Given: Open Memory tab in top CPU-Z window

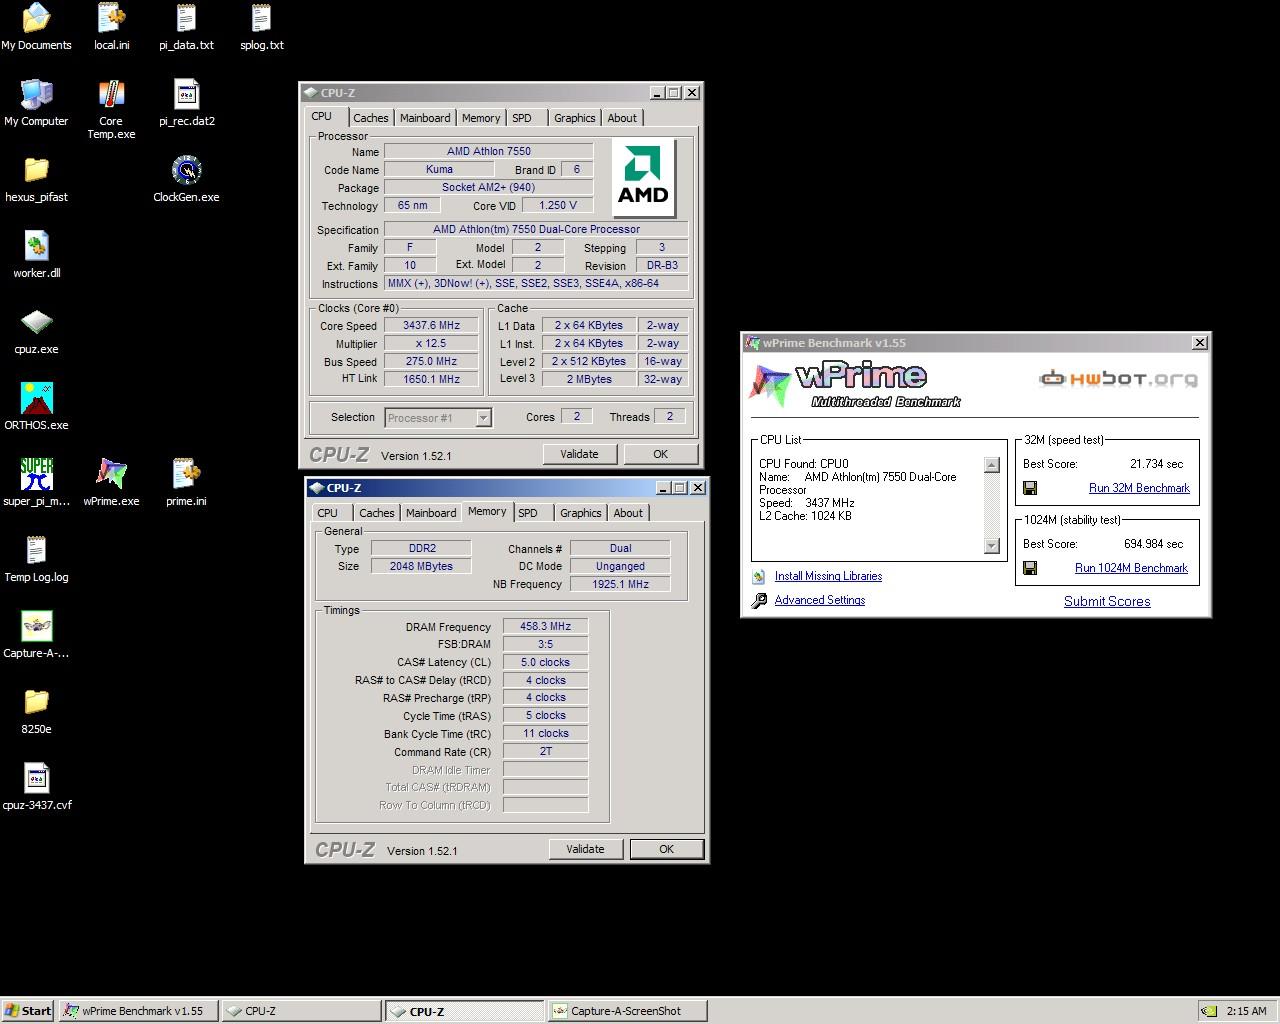Looking at the screenshot, I should pos(481,118).
